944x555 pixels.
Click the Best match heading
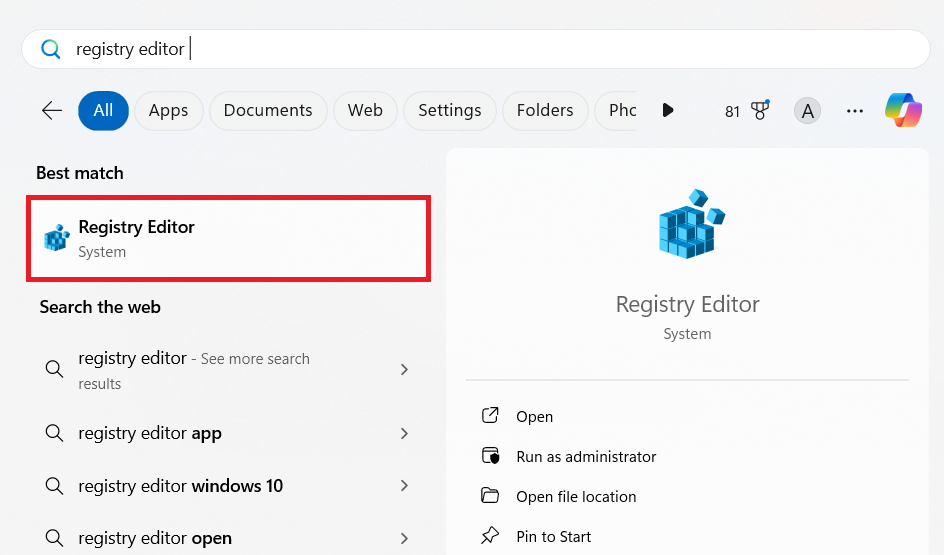pyautogui.click(x=79, y=173)
